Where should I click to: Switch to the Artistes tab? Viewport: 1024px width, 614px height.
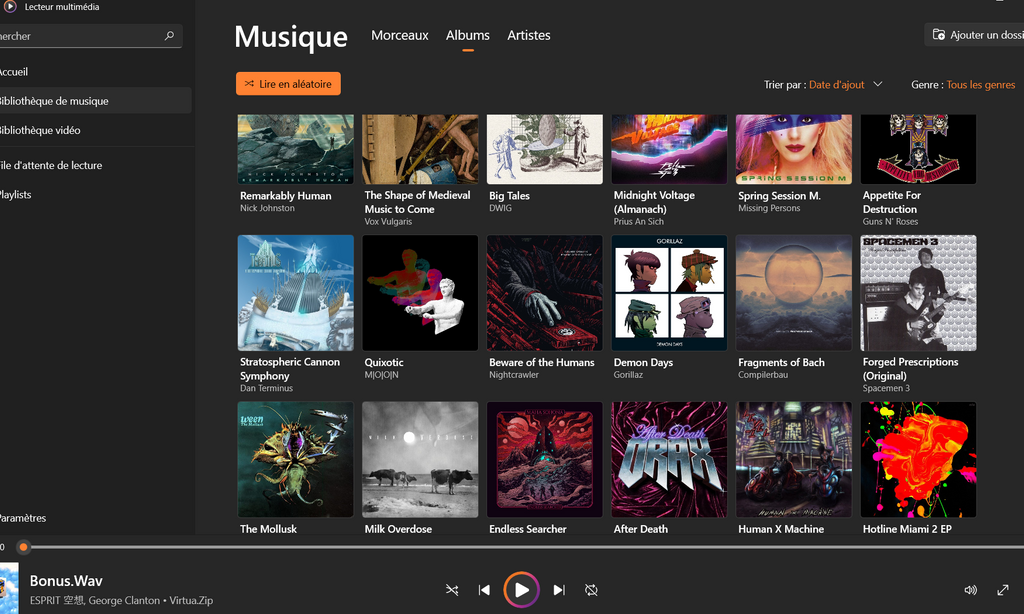coord(528,35)
